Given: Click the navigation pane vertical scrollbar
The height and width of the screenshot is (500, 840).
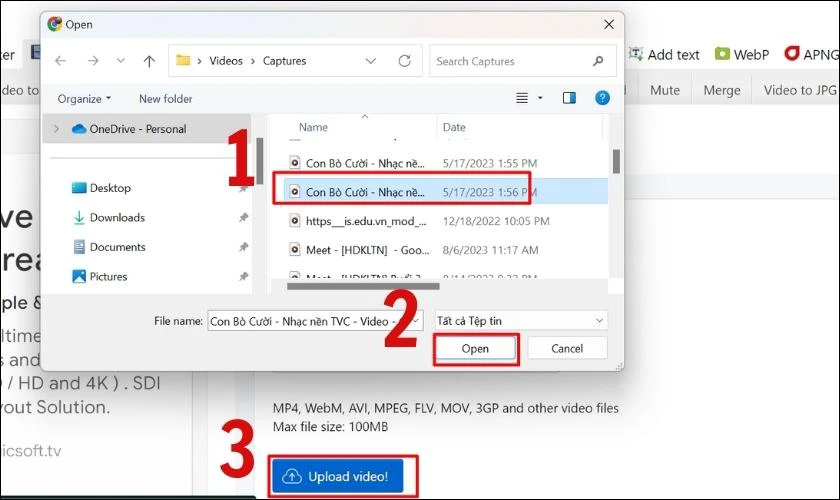Looking at the screenshot, I should 260,161.
